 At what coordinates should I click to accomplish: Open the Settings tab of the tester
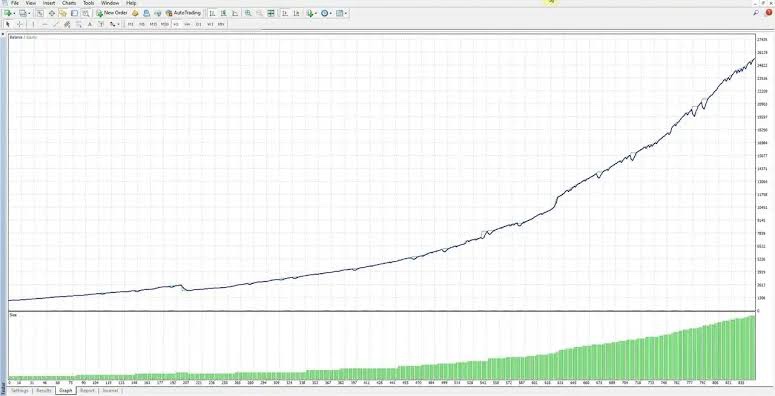pyautogui.click(x=20, y=391)
